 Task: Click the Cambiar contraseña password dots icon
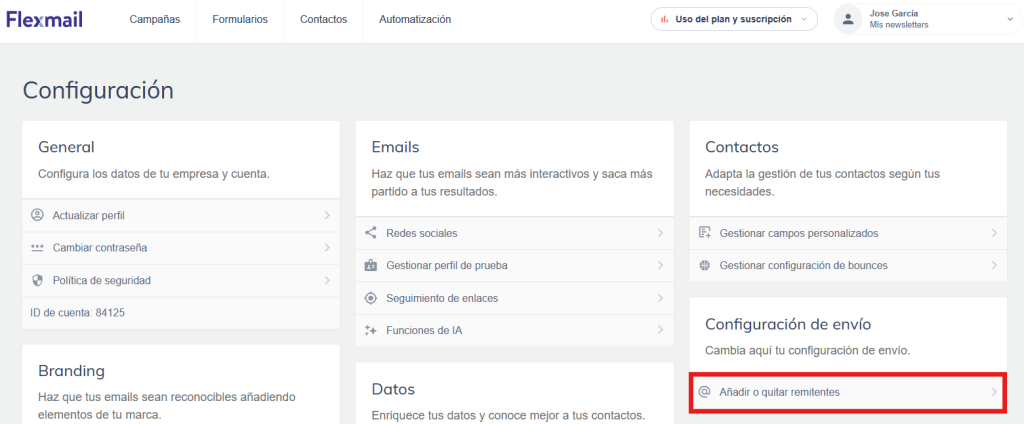tap(37, 248)
